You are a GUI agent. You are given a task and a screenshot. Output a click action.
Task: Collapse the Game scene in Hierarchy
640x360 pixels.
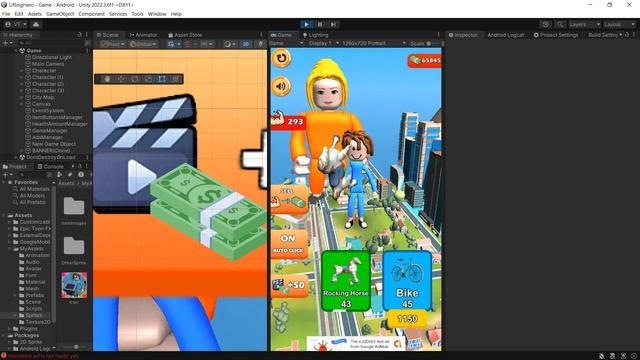click(16, 51)
